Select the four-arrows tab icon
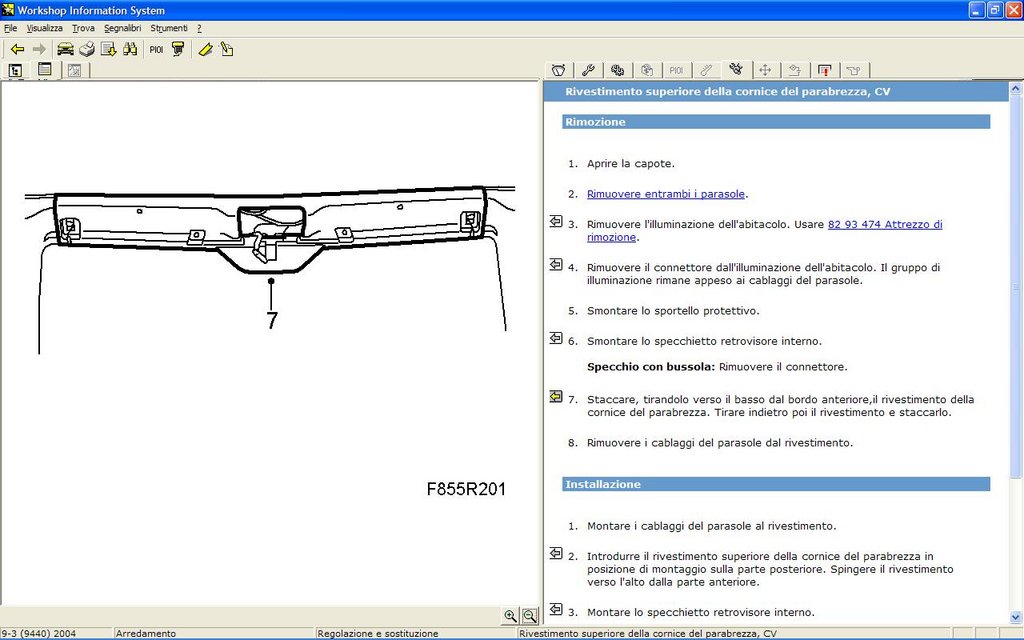This screenshot has height=640, width=1024. pos(765,70)
